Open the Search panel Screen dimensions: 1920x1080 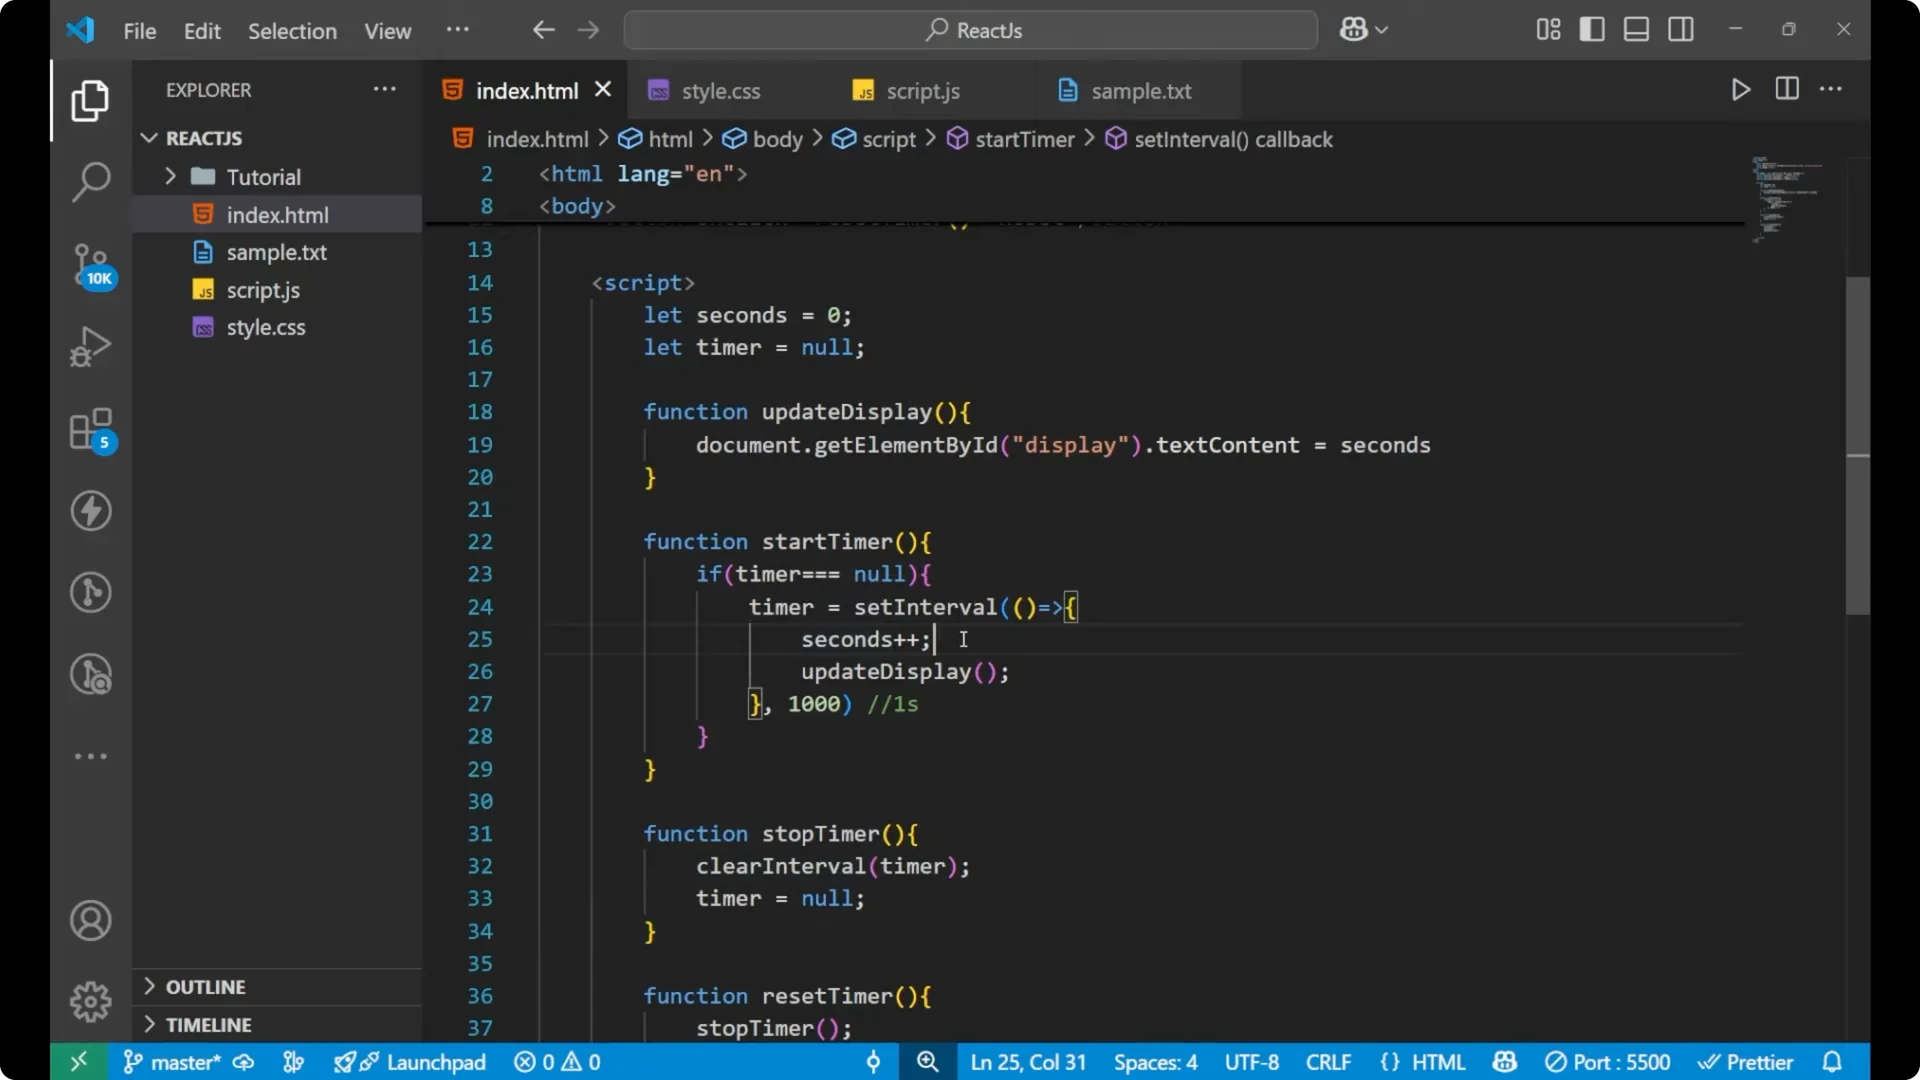click(90, 182)
